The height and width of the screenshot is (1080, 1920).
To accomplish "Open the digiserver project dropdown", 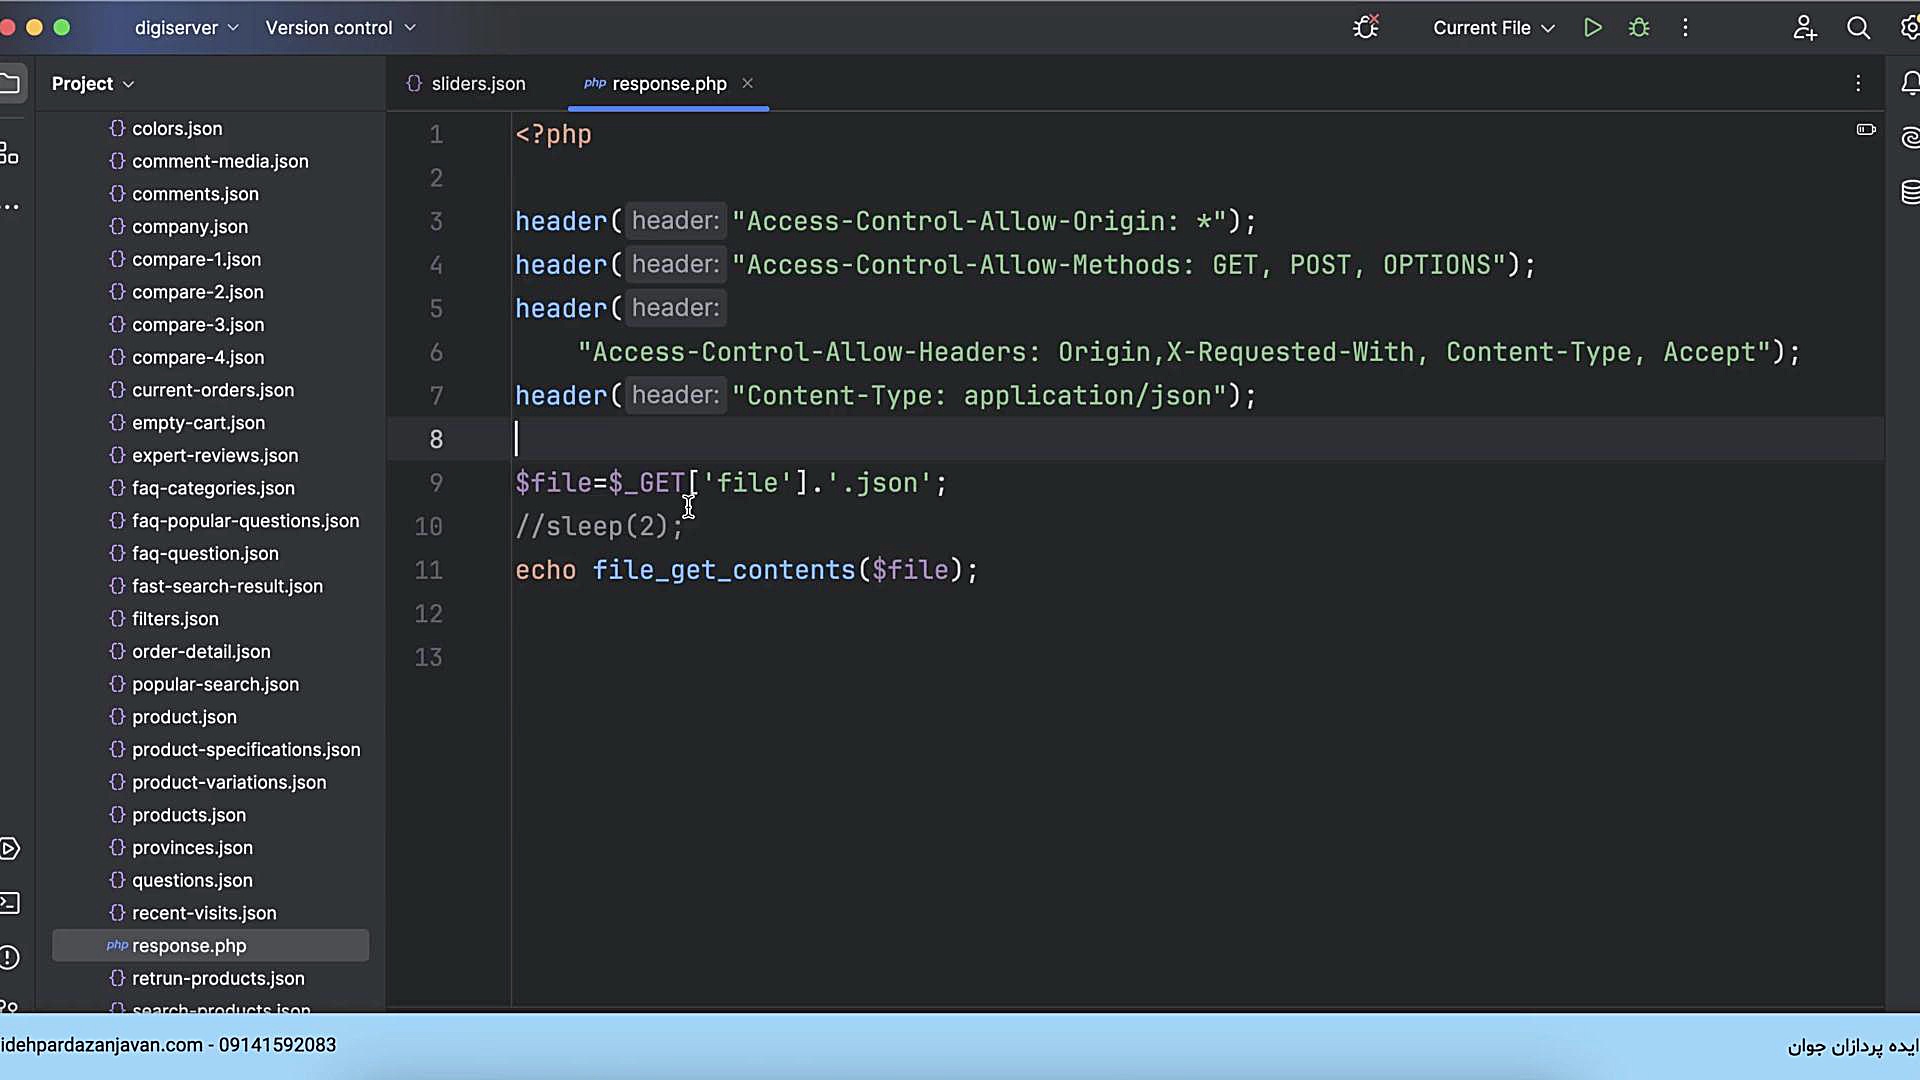I will click(187, 28).
